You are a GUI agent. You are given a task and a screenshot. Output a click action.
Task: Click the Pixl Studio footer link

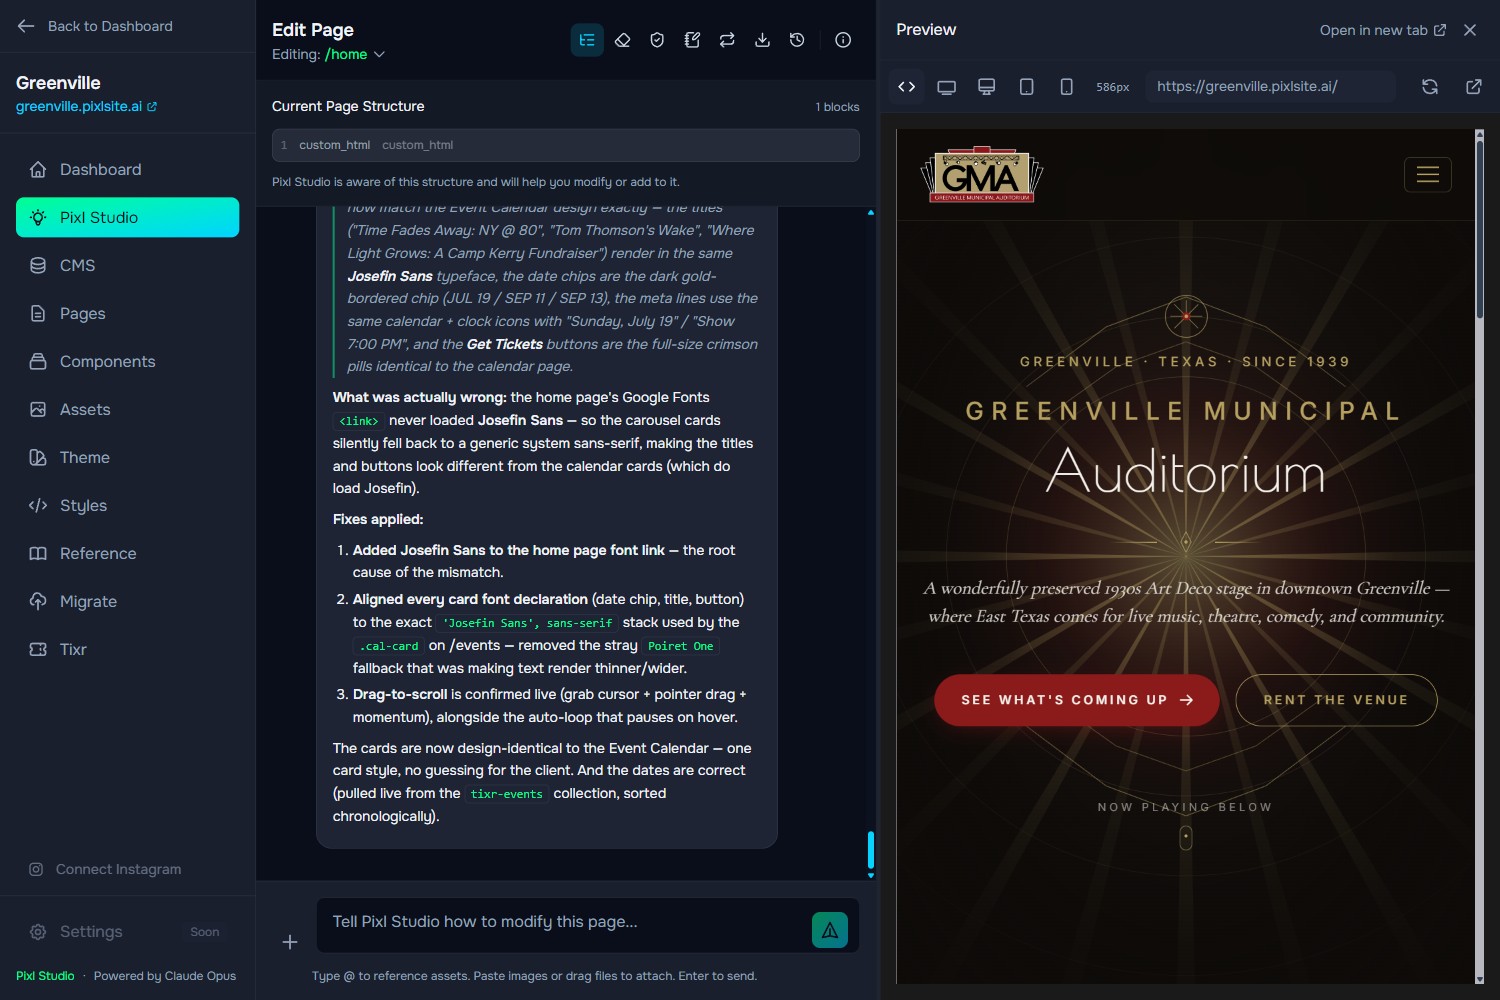tap(45, 976)
